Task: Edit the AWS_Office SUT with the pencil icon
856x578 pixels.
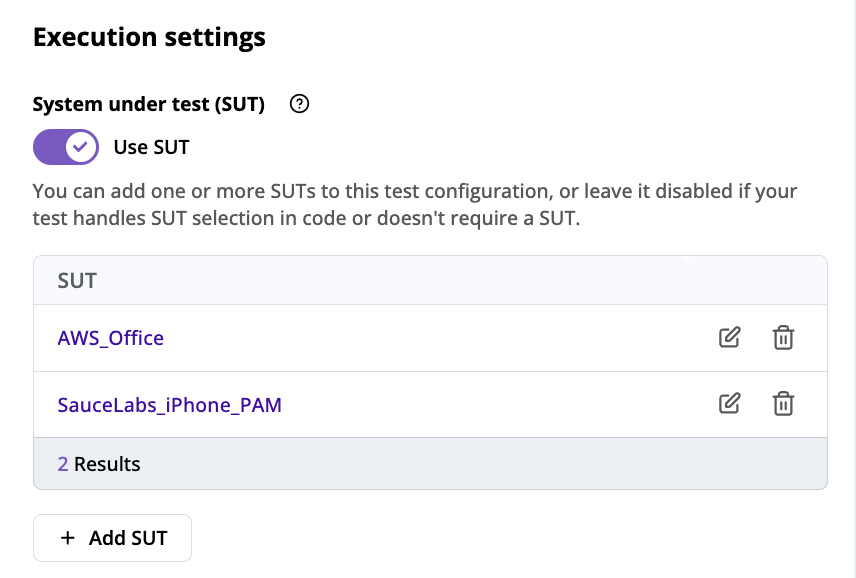Action: [729, 337]
